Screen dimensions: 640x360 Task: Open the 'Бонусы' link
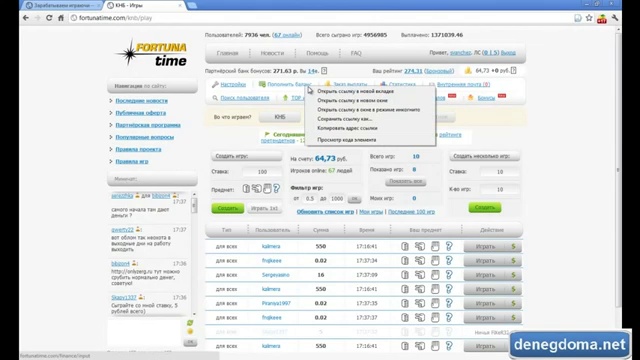[x=486, y=98]
